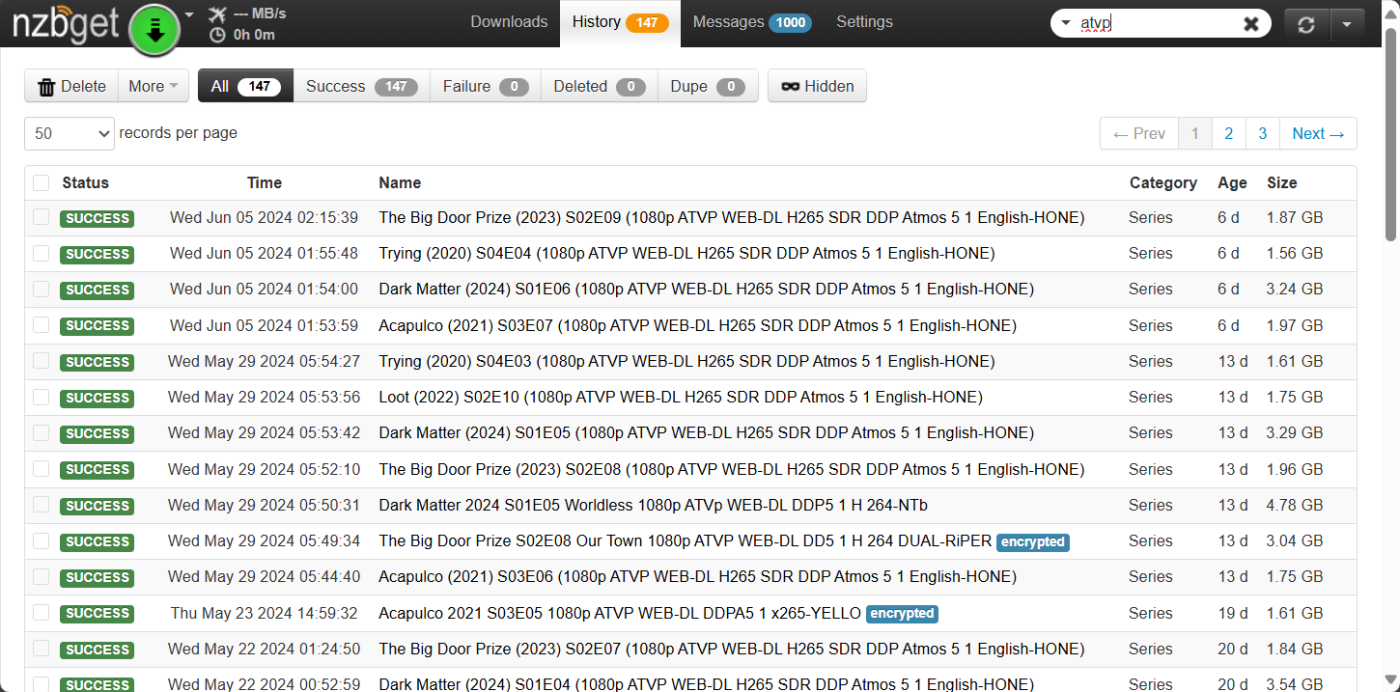Open refresh interval dropdown arrow
This screenshot has height=692, width=1400.
pos(1347,24)
